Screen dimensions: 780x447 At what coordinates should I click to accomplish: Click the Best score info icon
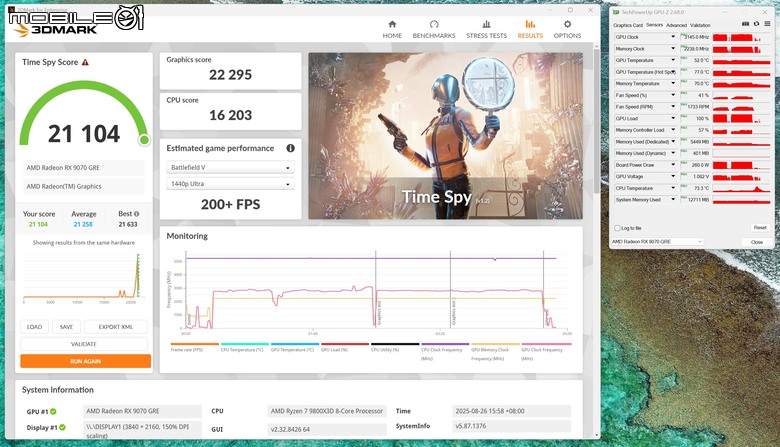coord(136,214)
